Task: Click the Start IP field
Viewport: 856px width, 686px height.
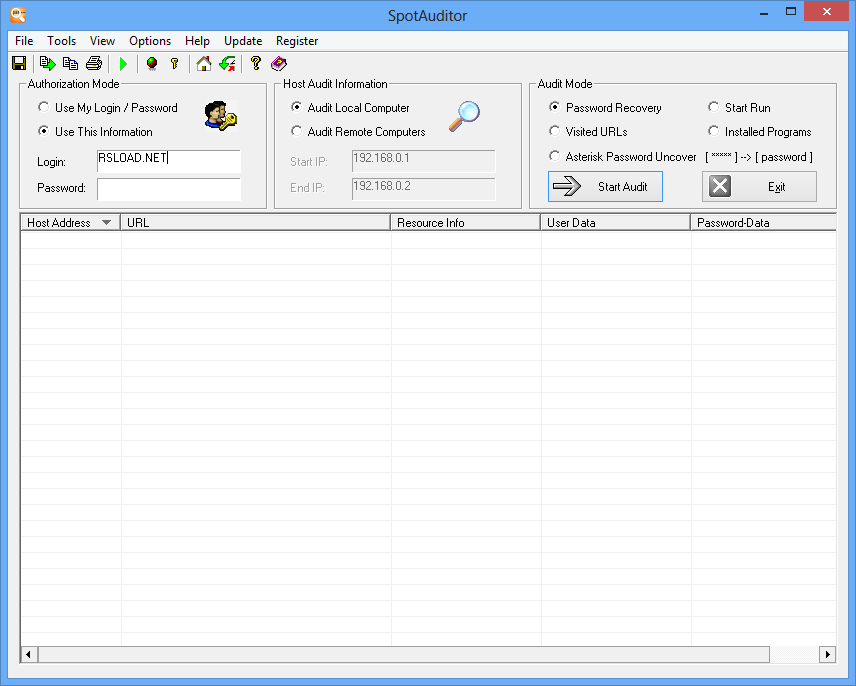Action: click(424, 161)
